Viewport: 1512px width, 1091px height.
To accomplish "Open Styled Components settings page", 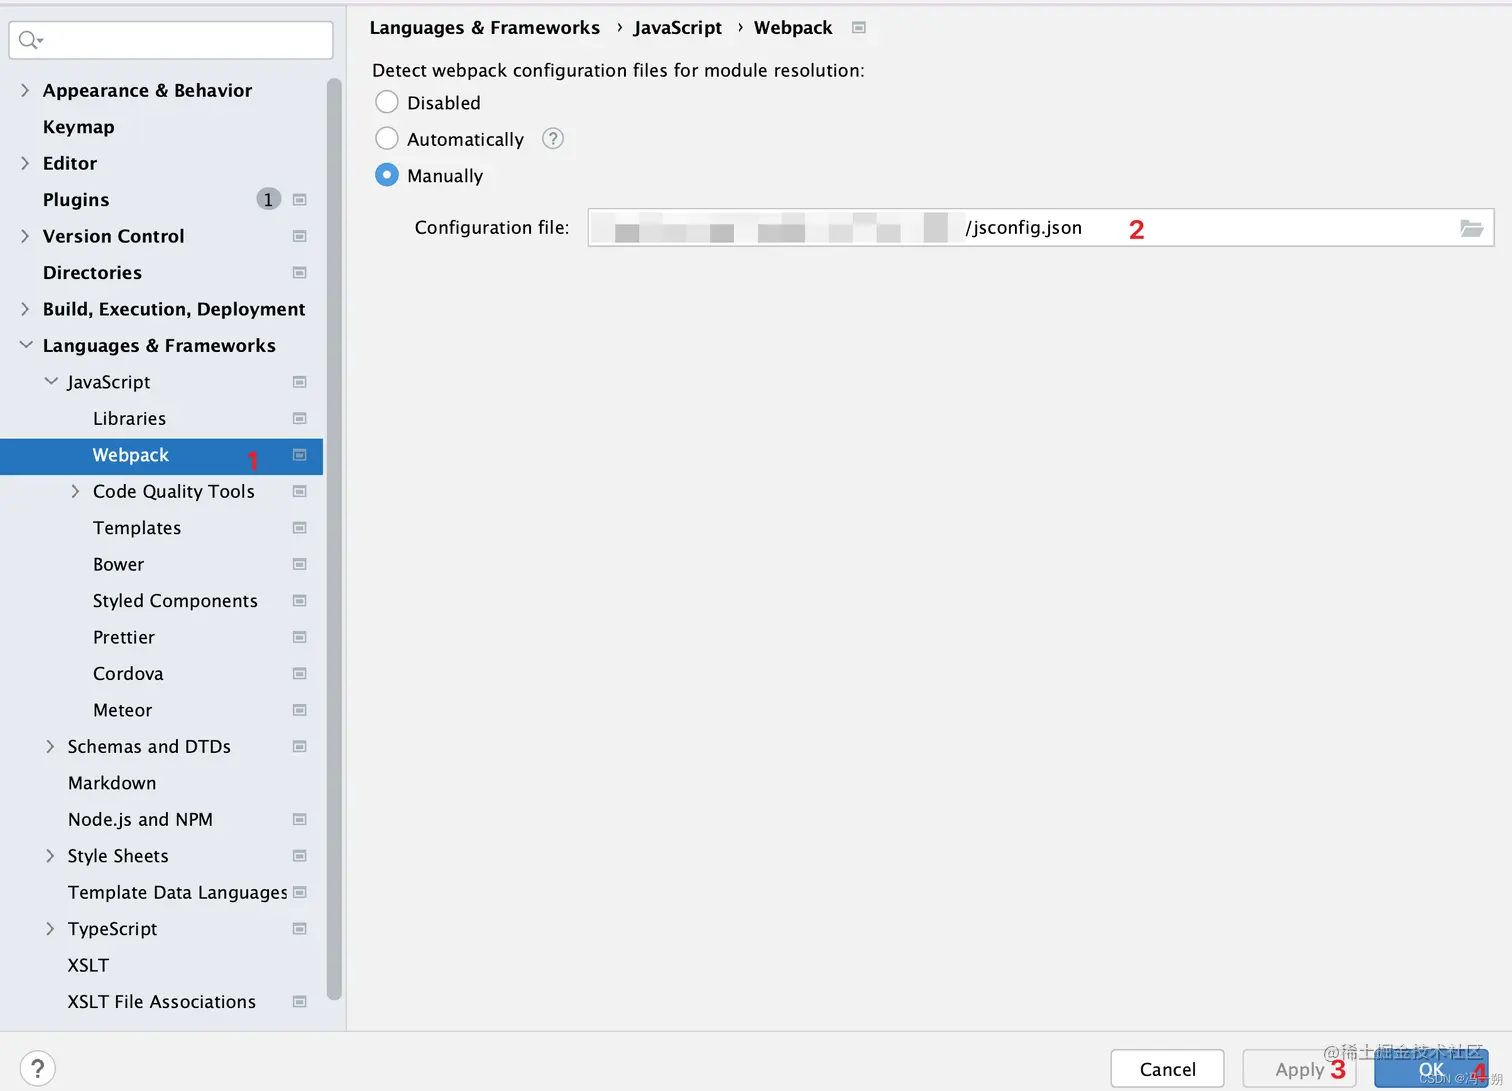I will 175,601.
